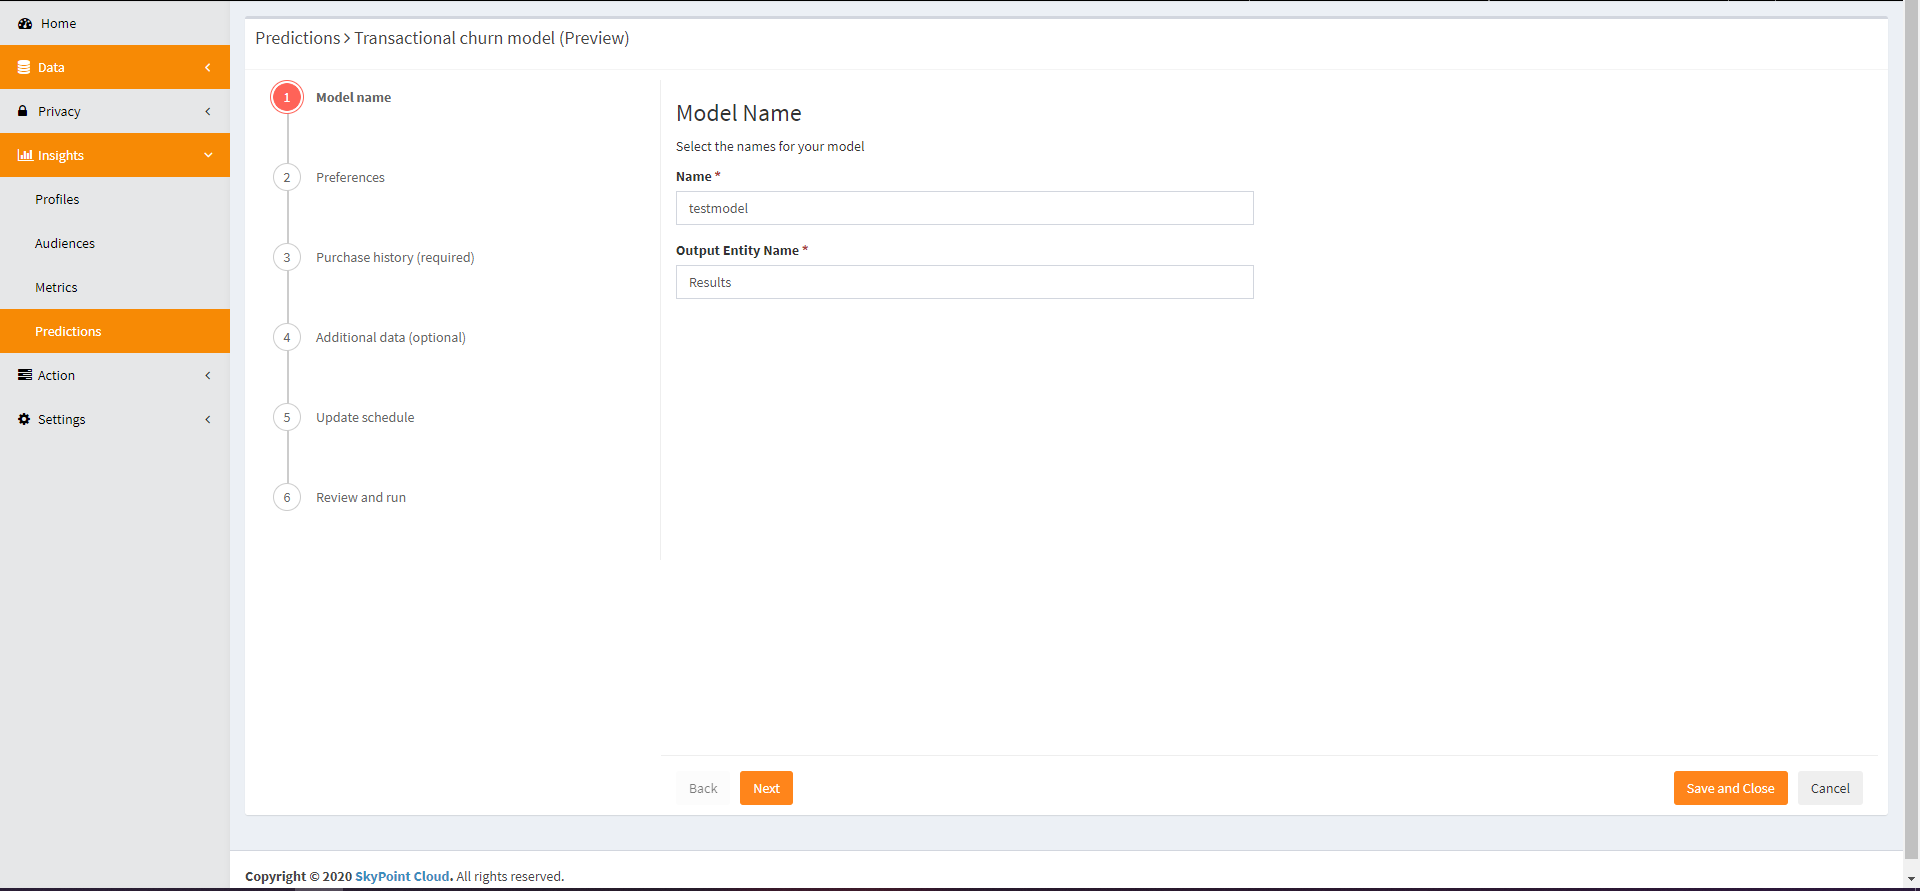Viewport: 1920px width, 891px height.
Task: Click Save and Close button
Action: click(1730, 788)
